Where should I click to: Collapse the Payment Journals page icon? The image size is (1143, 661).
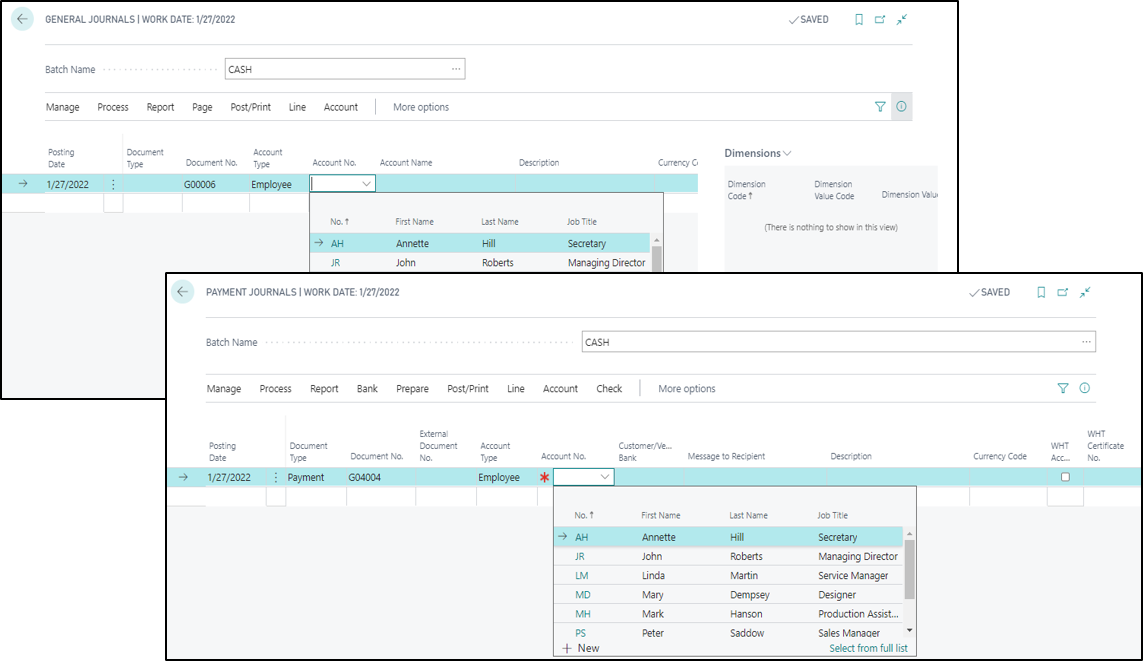tap(1085, 292)
